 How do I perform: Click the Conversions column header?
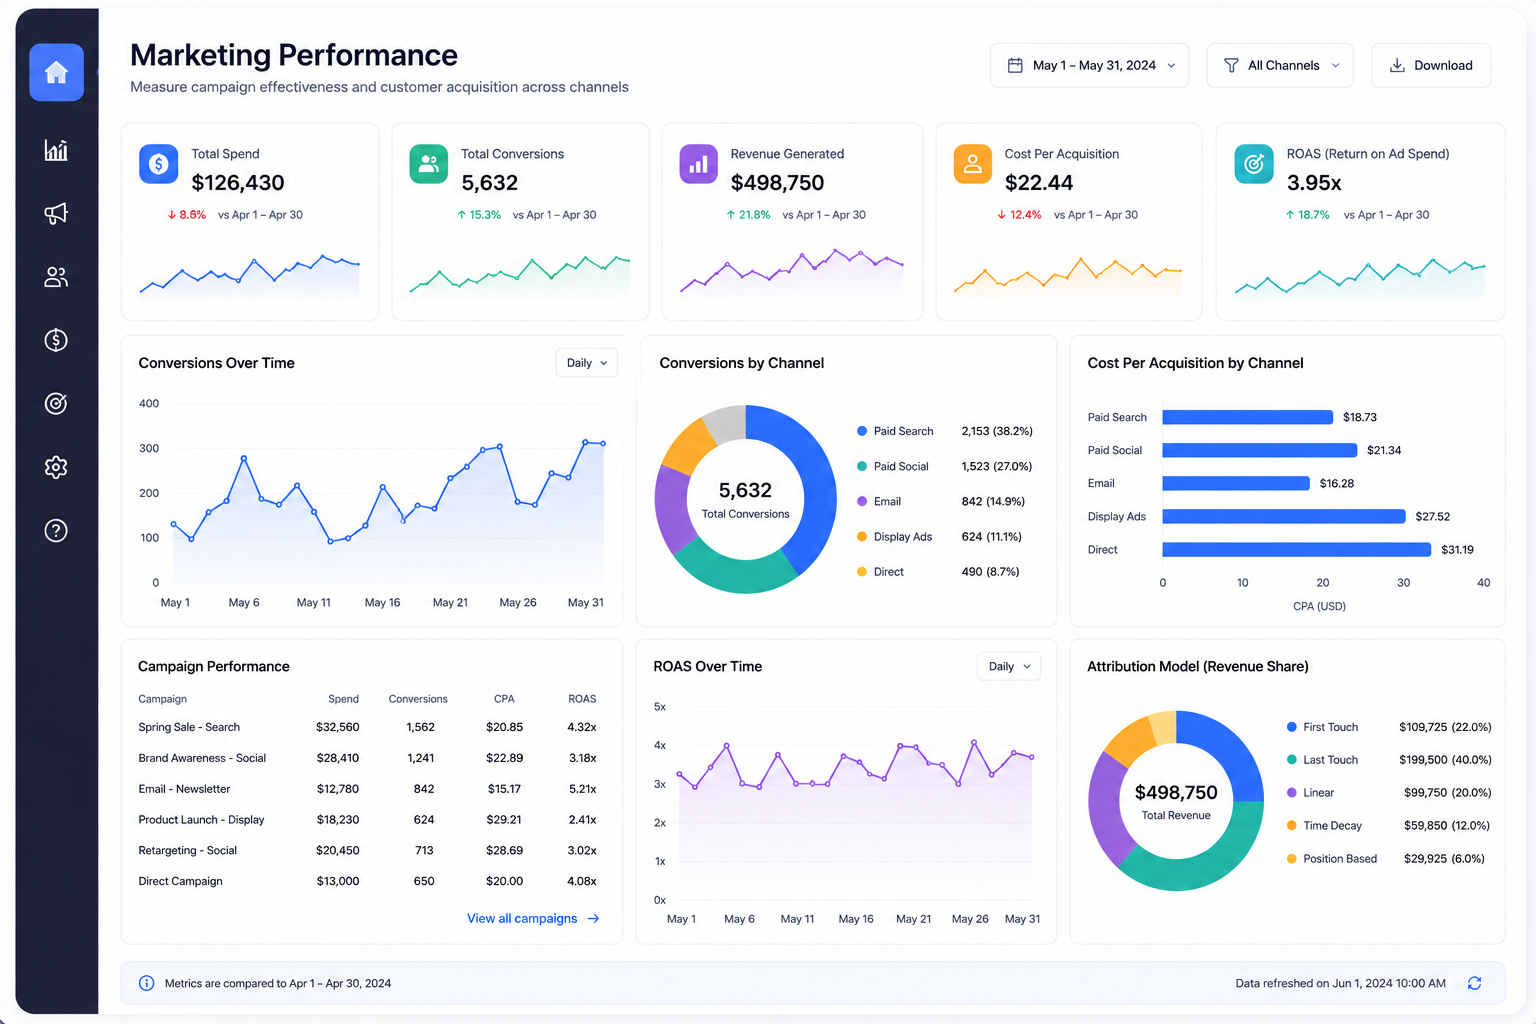418,699
